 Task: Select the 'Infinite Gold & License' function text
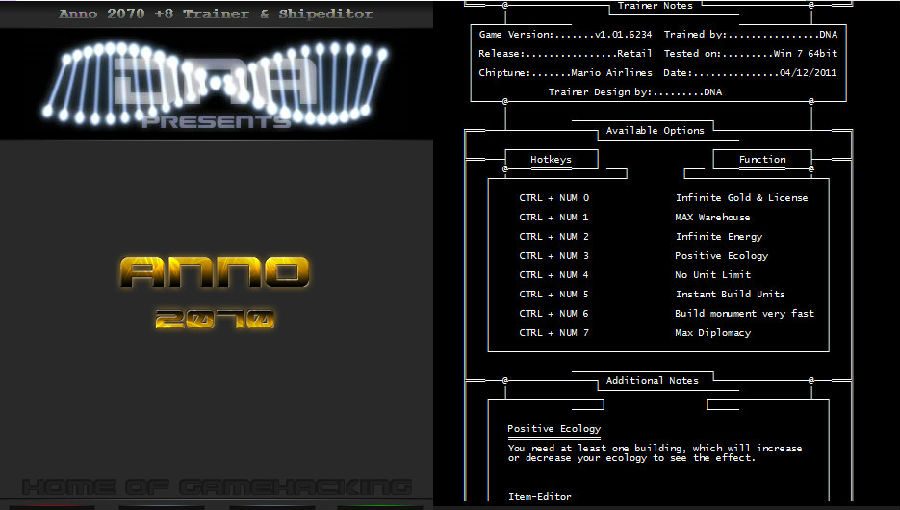pos(742,197)
